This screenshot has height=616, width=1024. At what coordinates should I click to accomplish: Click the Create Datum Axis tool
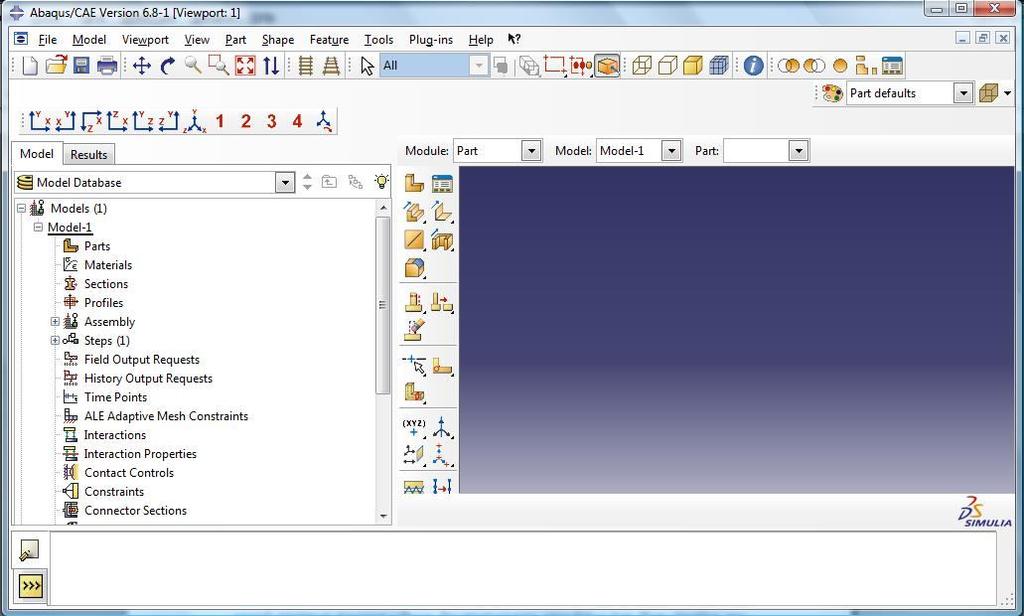click(442, 427)
